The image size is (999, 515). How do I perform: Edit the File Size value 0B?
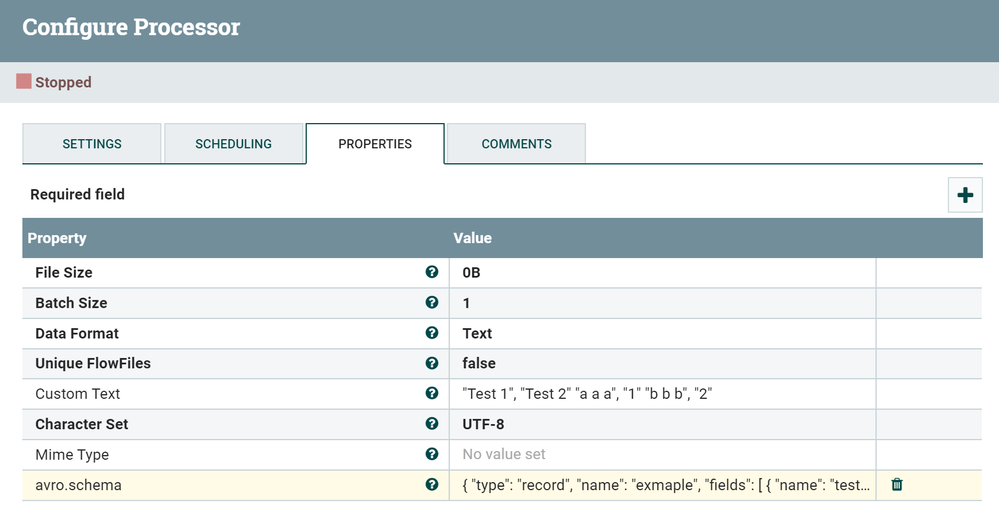coord(663,272)
